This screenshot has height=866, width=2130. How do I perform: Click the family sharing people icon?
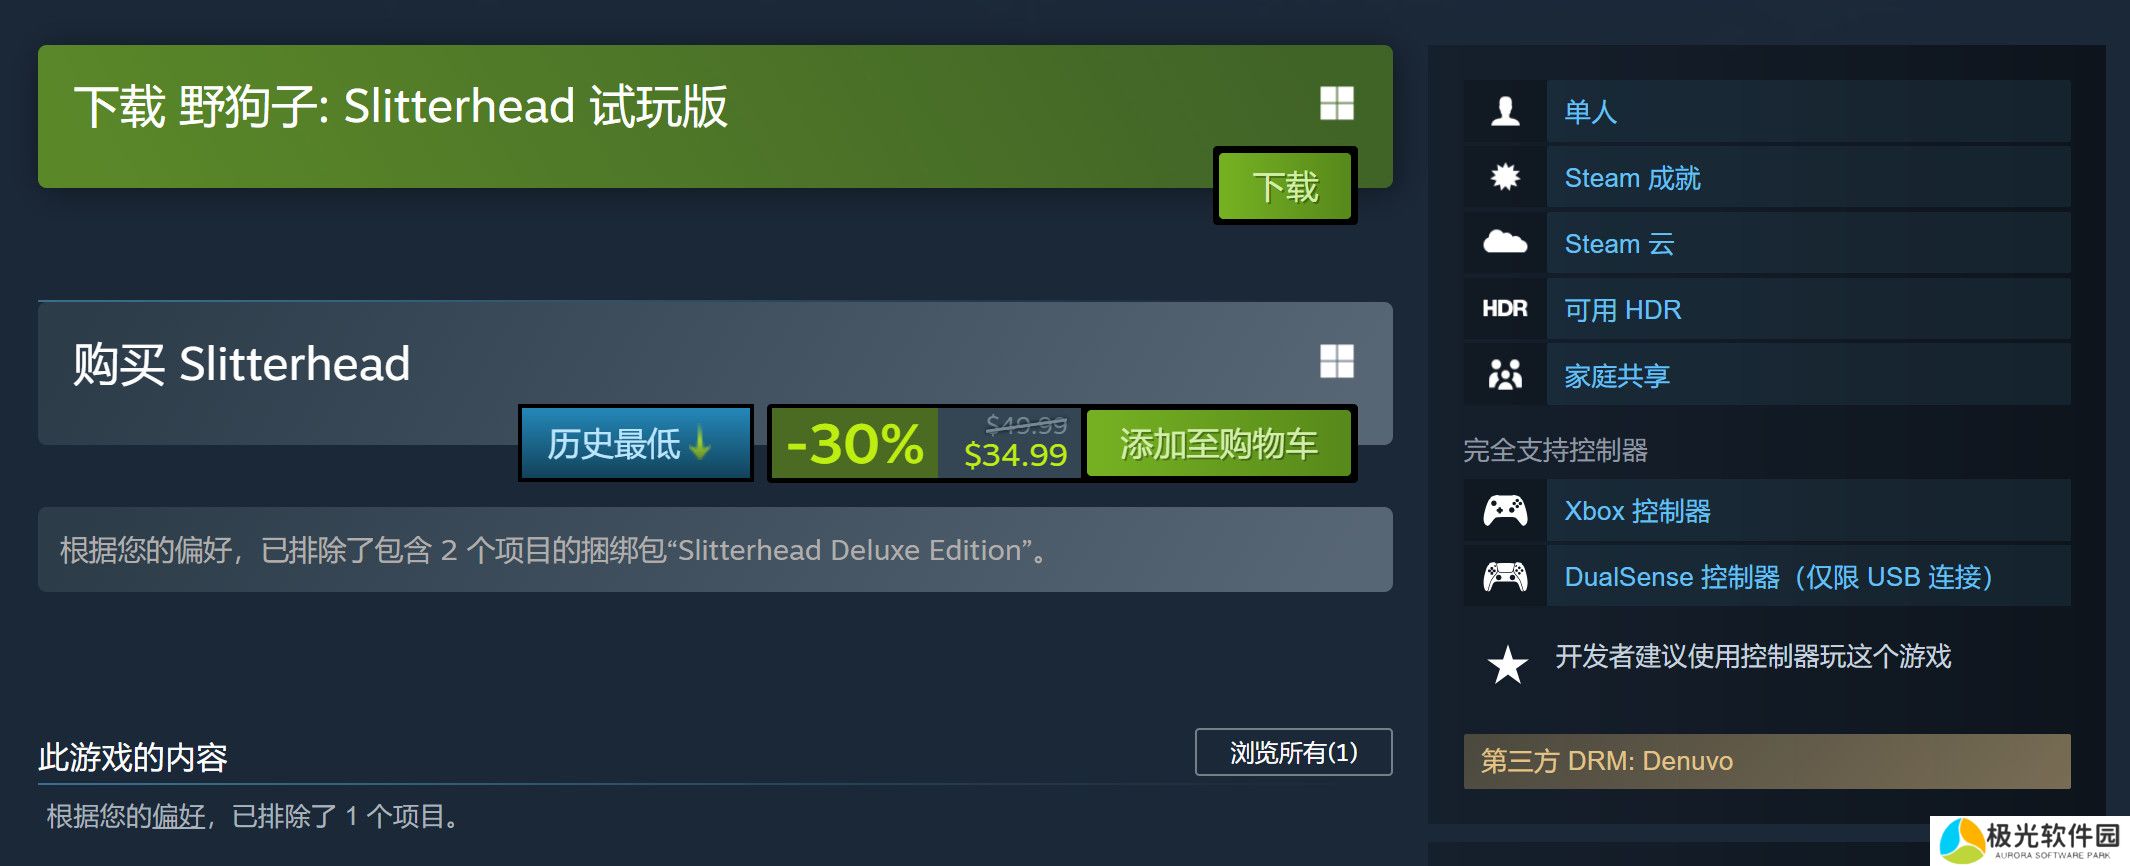tap(1505, 375)
